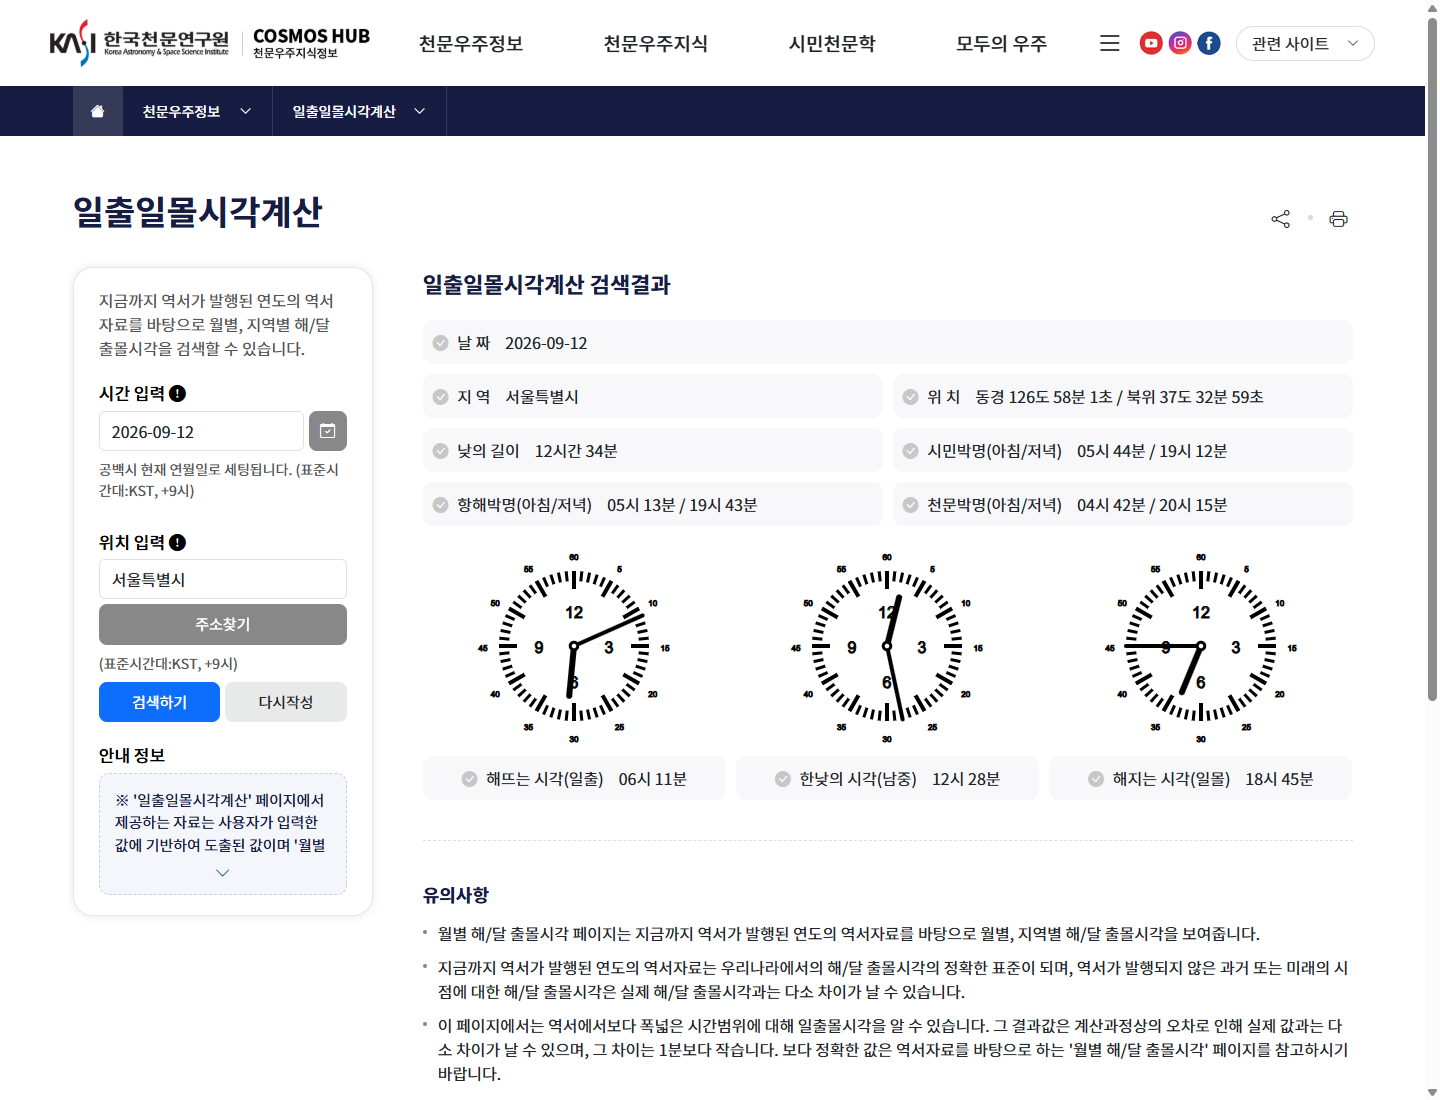1440x1100 pixels.
Task: Click the 주소찾기 button
Action: pos(223,624)
